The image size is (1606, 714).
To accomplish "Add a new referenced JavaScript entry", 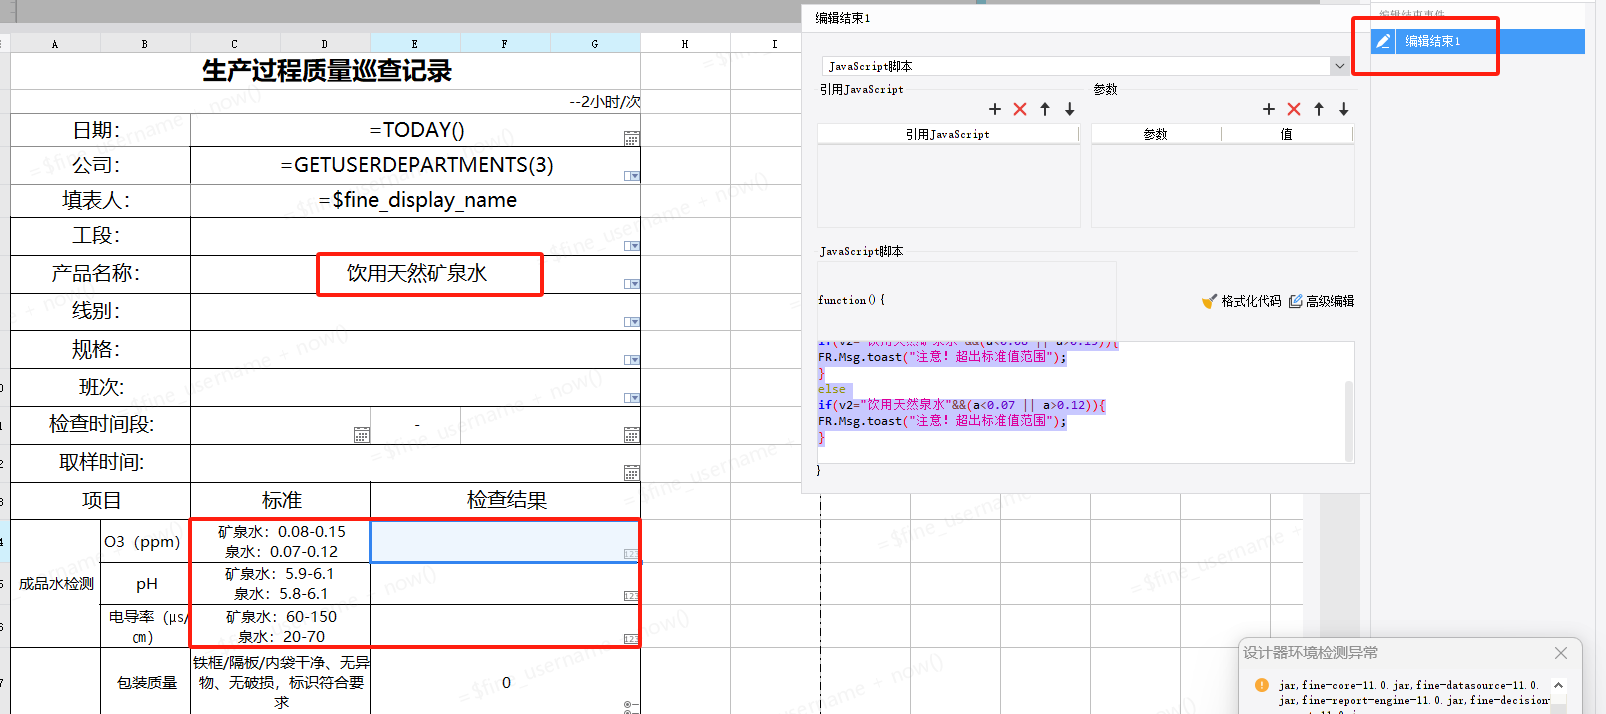I will tap(994, 109).
